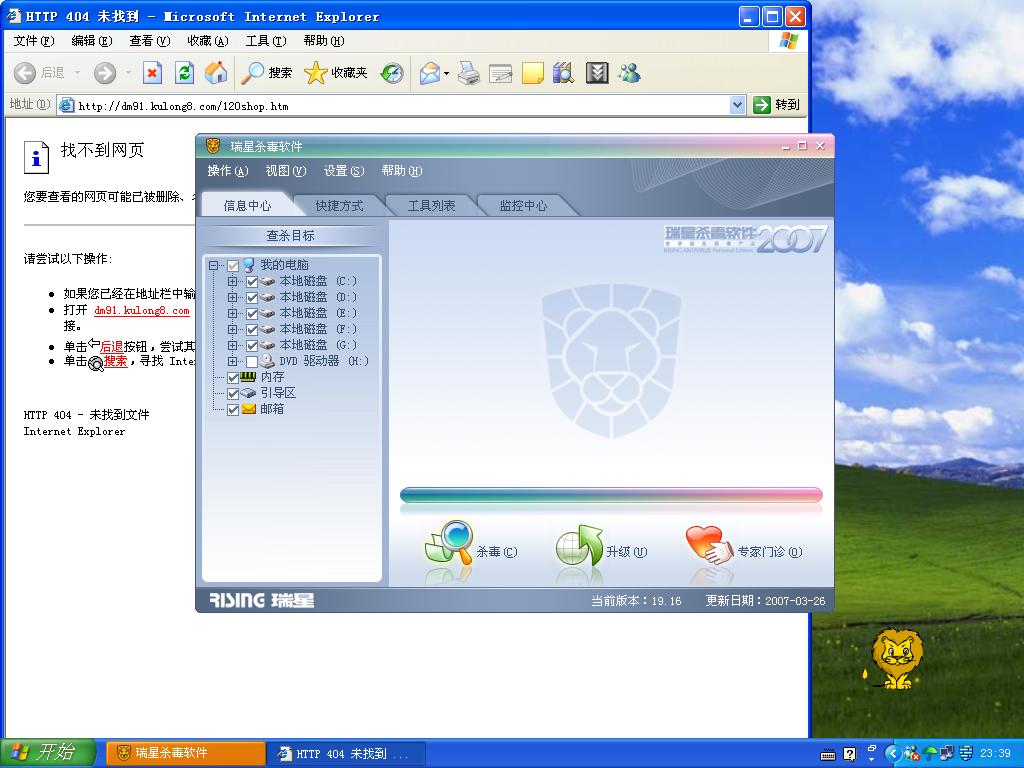
Task: Switch to the 监控中心 tab
Action: coord(523,206)
